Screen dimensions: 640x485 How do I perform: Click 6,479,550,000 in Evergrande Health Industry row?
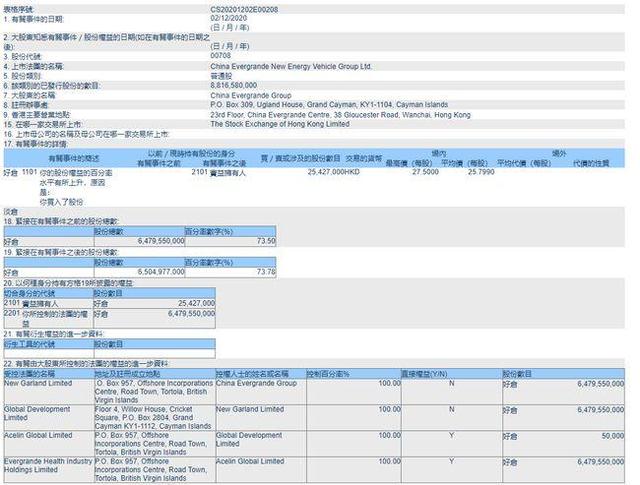(600, 462)
